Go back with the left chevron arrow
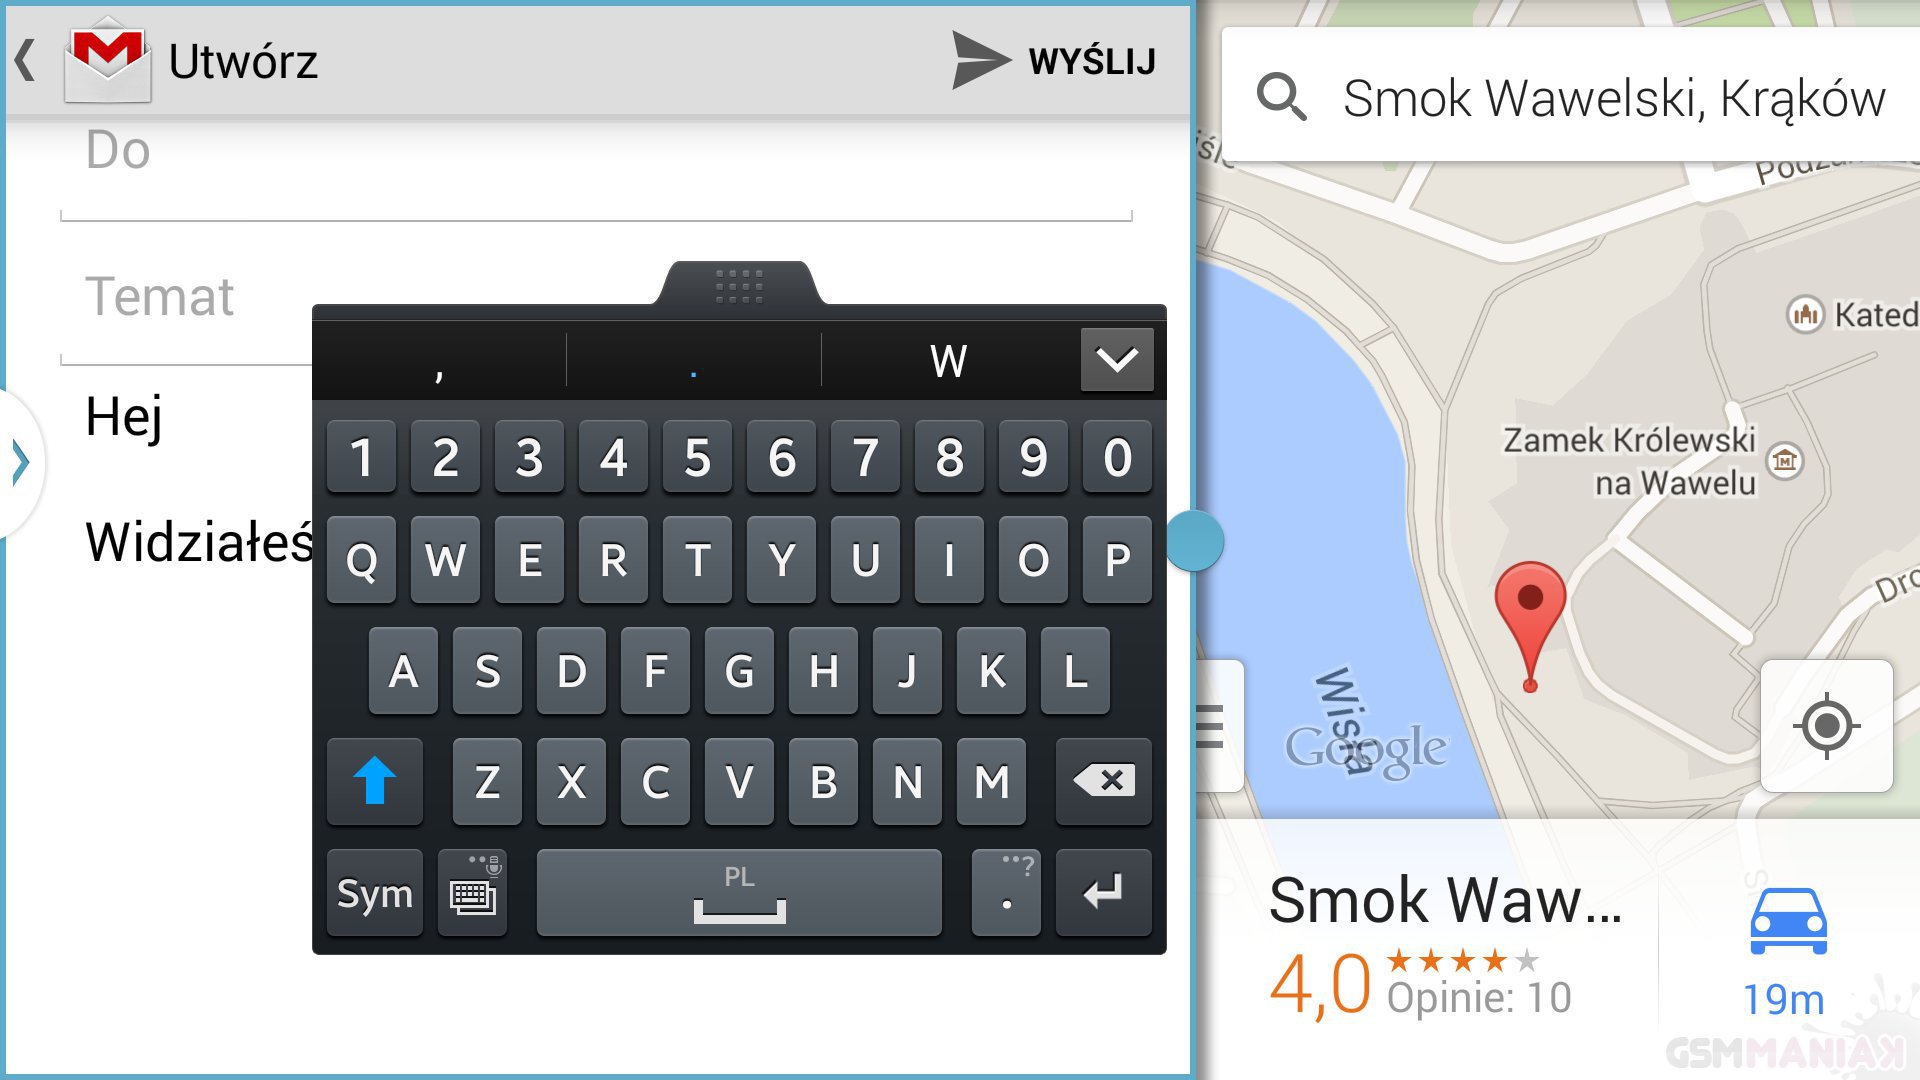Viewport: 1920px width, 1080px height. click(x=25, y=60)
